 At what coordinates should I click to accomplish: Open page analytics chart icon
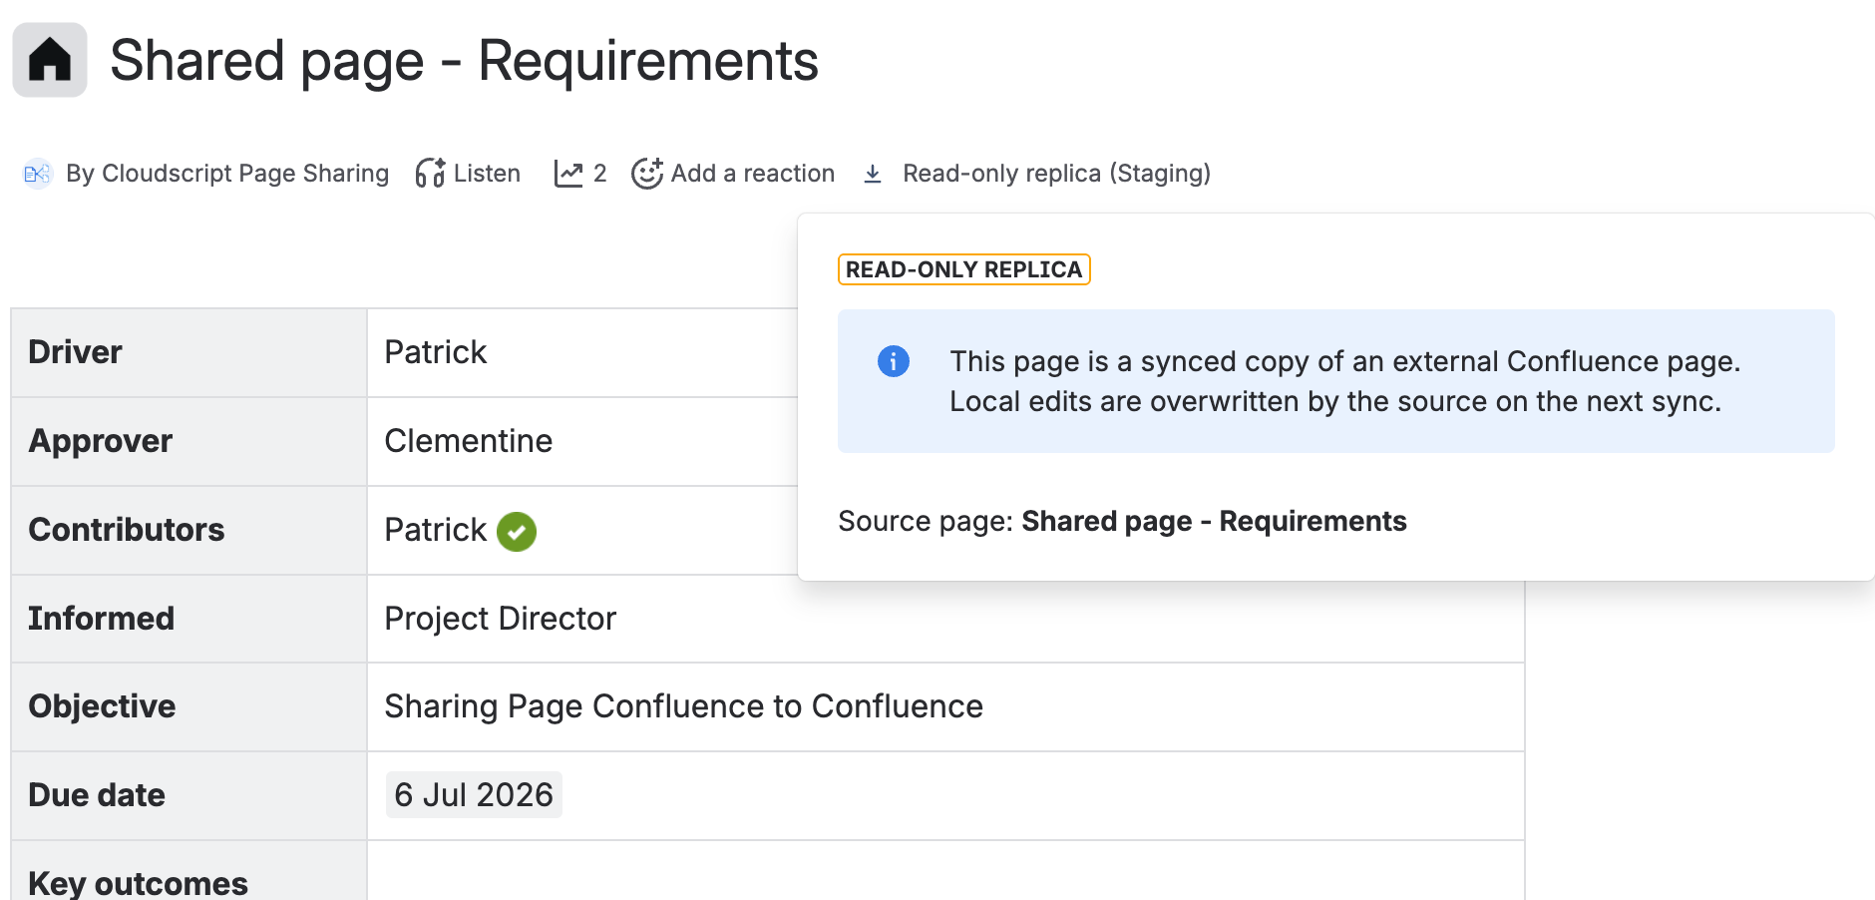point(568,174)
